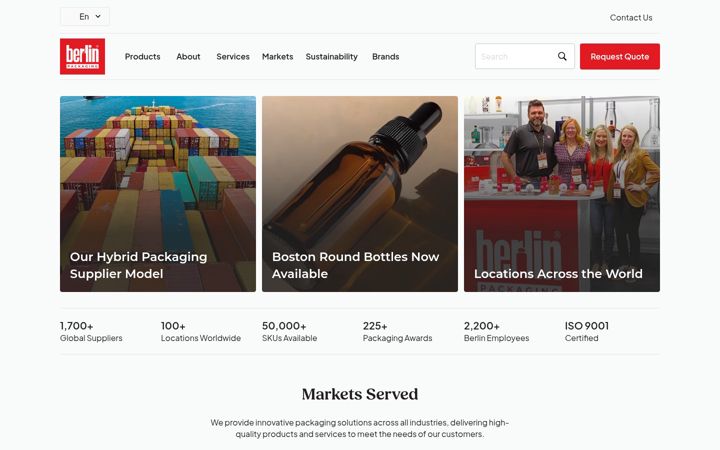Open the About menu
Viewport: 720px width, 450px height.
(x=188, y=56)
